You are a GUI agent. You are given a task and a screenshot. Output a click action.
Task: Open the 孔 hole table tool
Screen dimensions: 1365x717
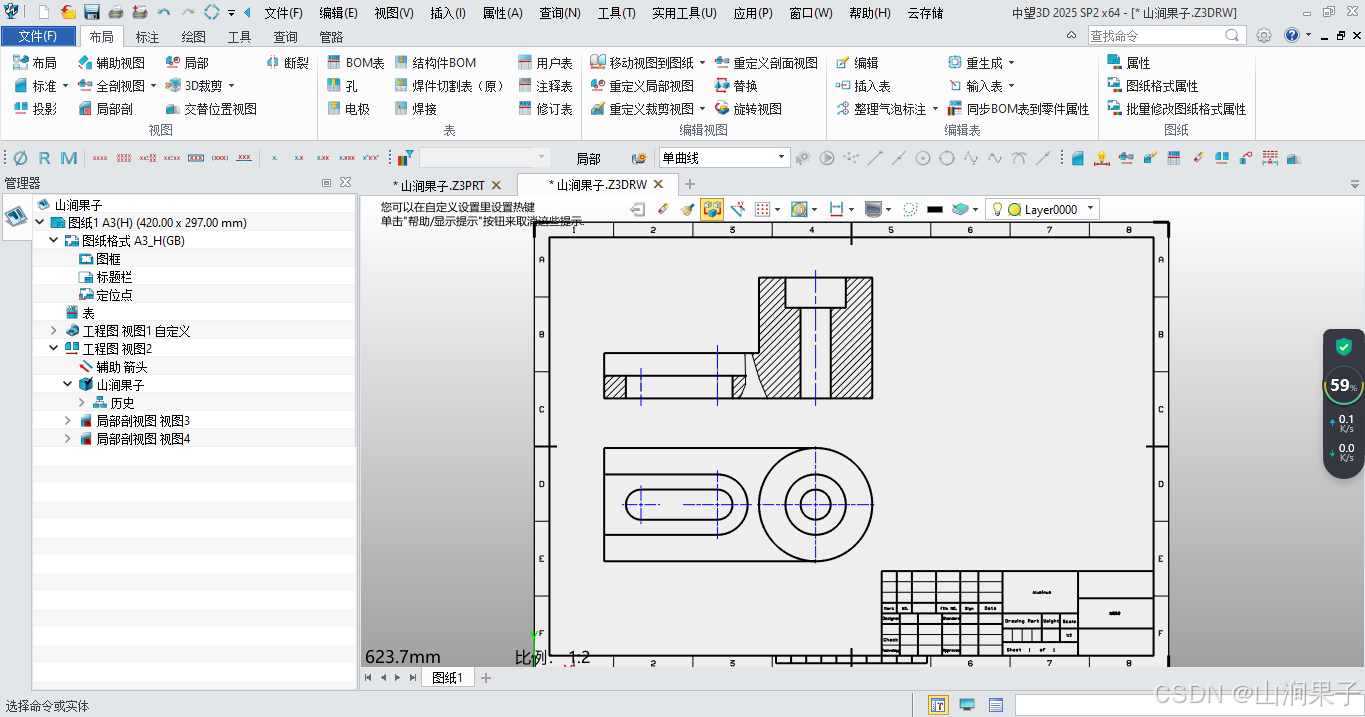coord(343,86)
